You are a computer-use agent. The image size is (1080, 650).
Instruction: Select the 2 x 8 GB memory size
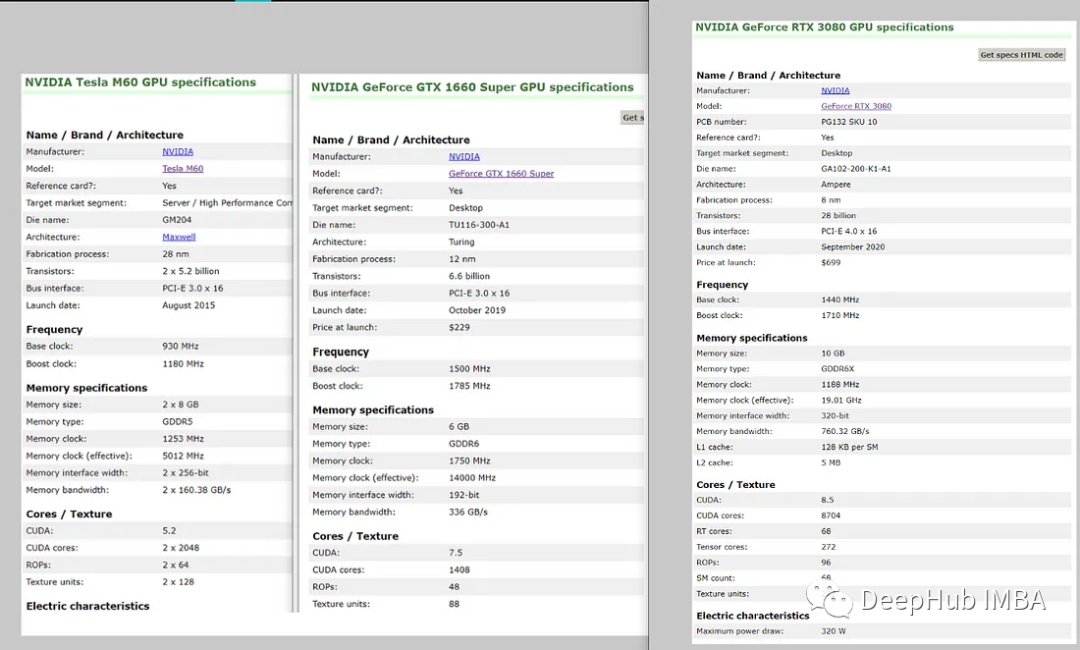[180, 405]
